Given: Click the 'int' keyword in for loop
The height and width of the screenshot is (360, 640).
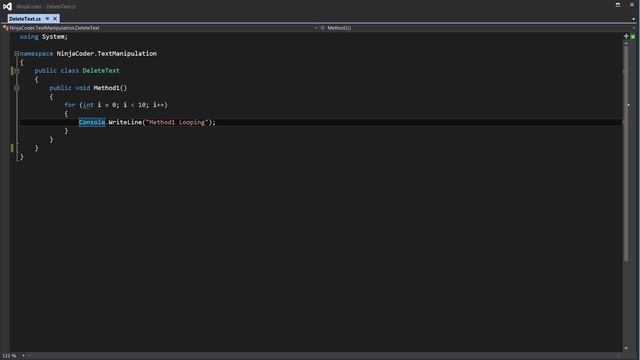Looking at the screenshot, I should pos(88,105).
